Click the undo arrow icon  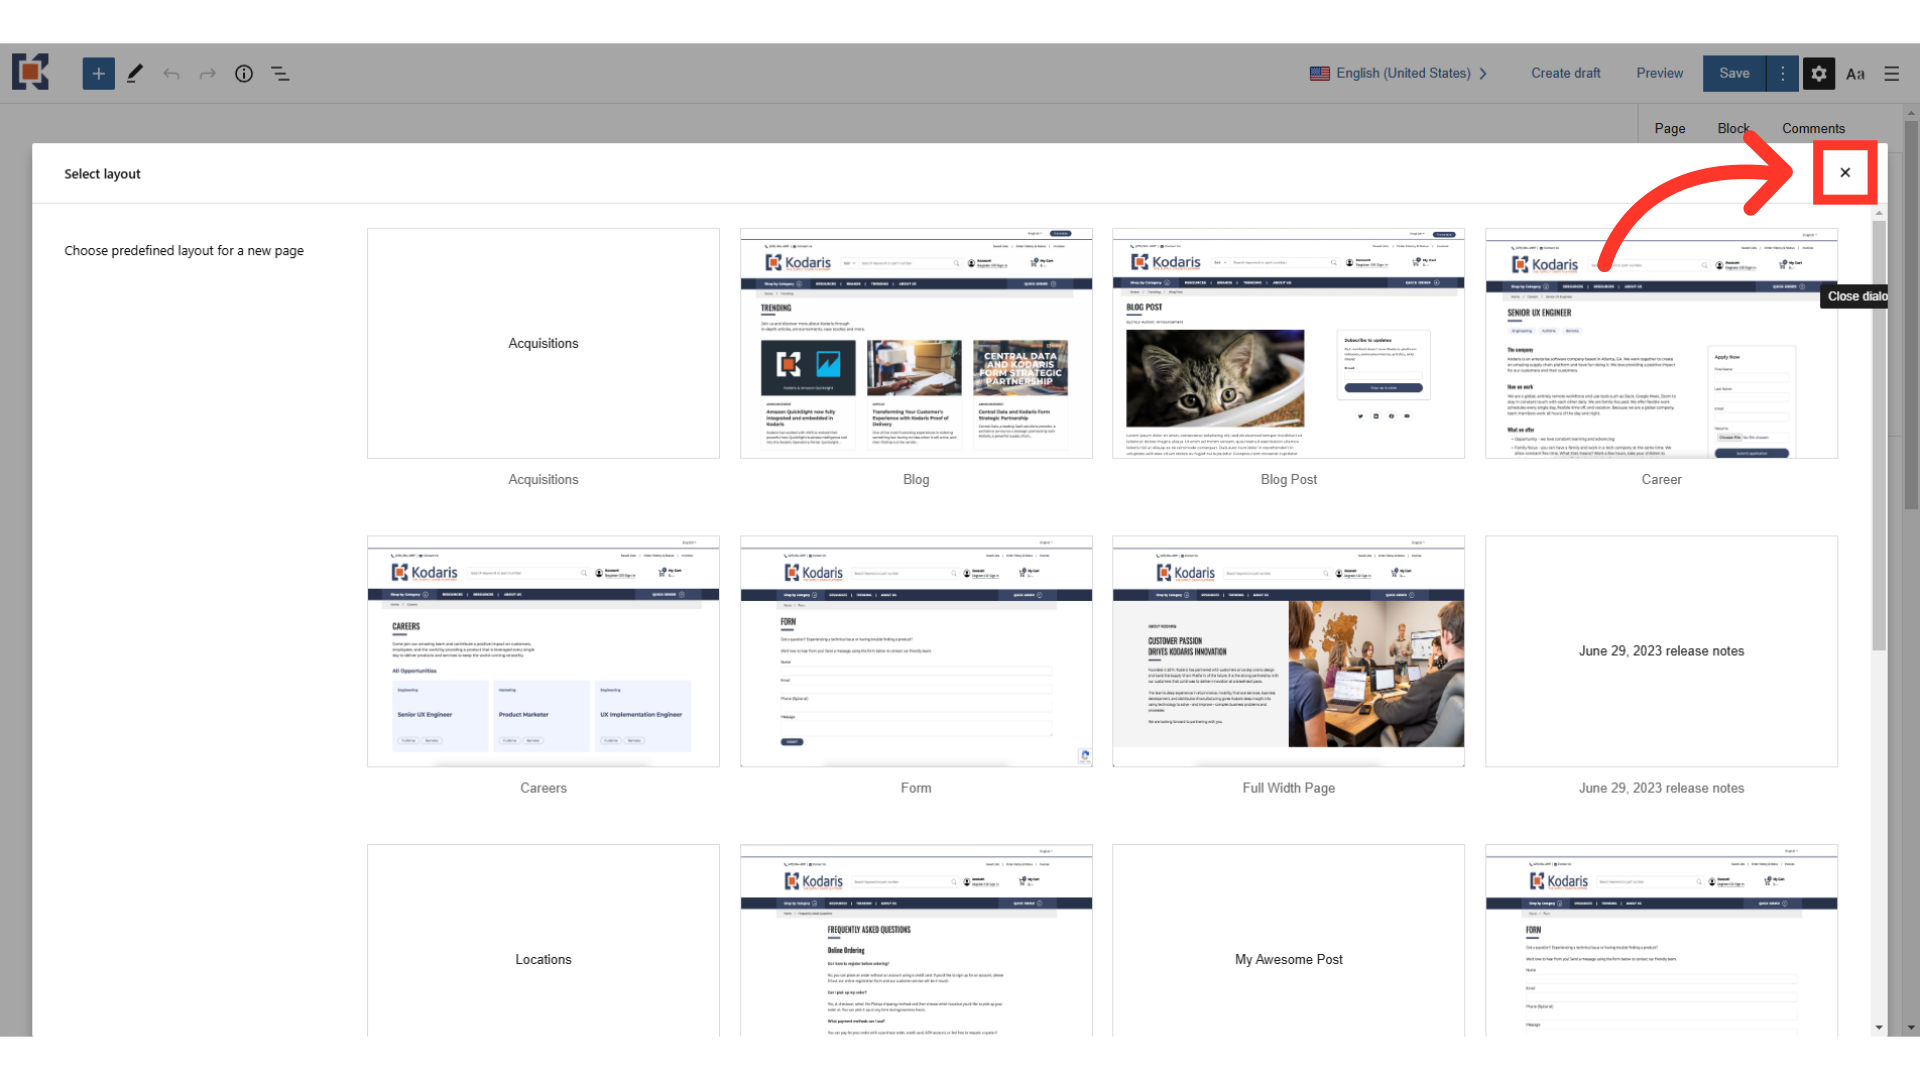point(171,74)
